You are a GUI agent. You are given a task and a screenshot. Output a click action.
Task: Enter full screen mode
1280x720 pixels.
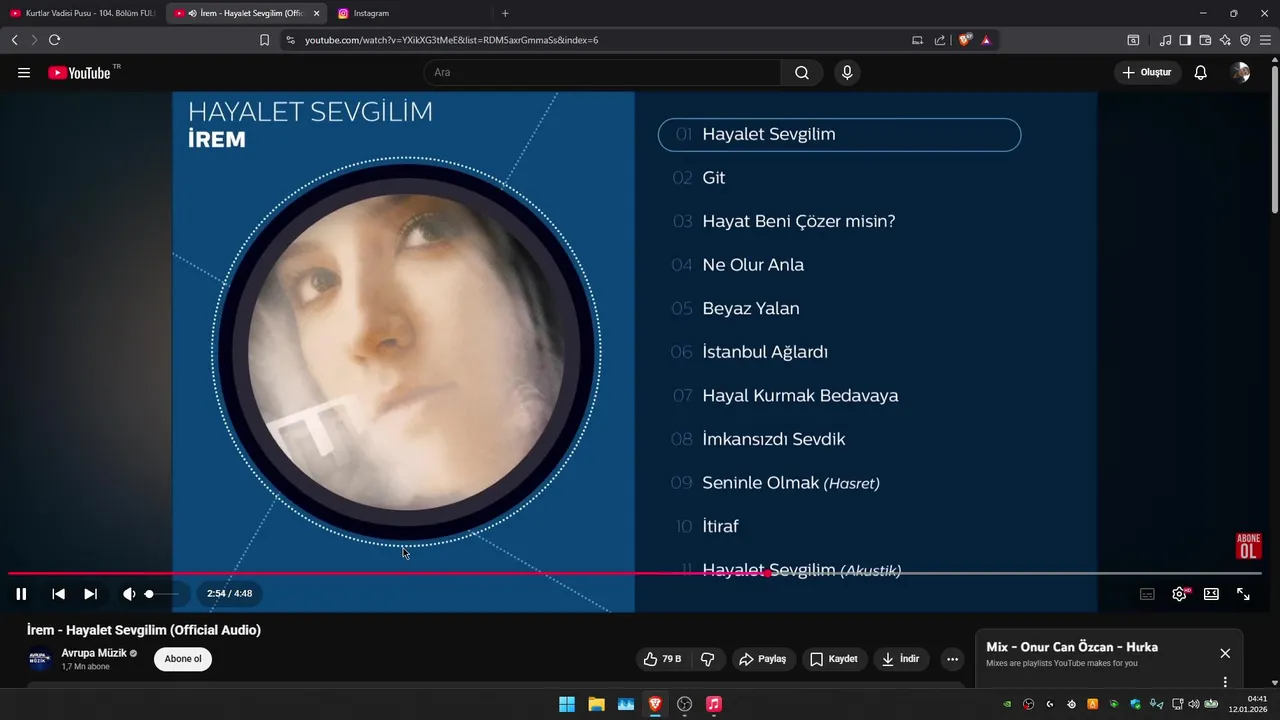[1243, 594]
